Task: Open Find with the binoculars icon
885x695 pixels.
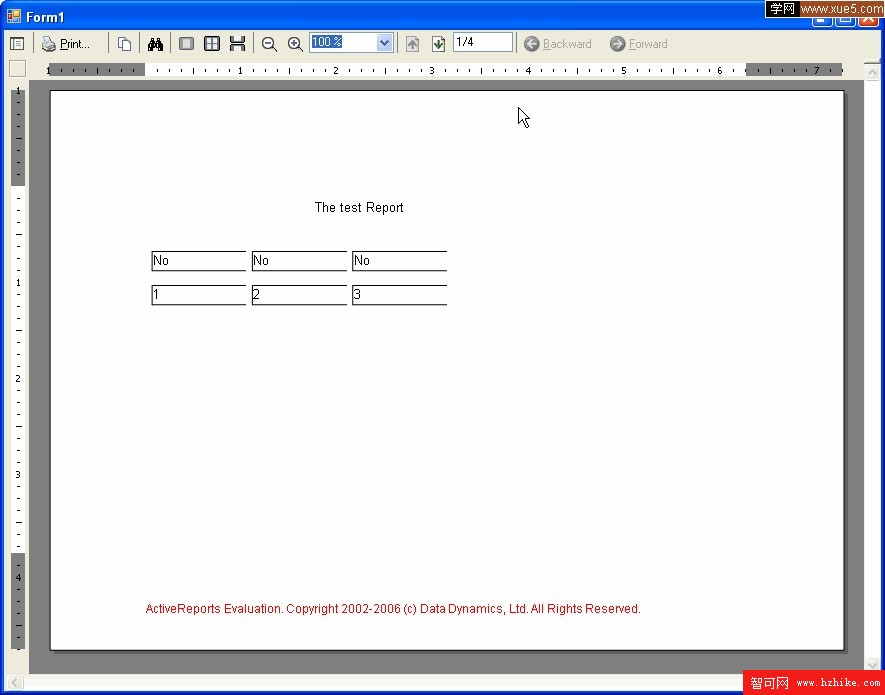Action: (x=155, y=43)
